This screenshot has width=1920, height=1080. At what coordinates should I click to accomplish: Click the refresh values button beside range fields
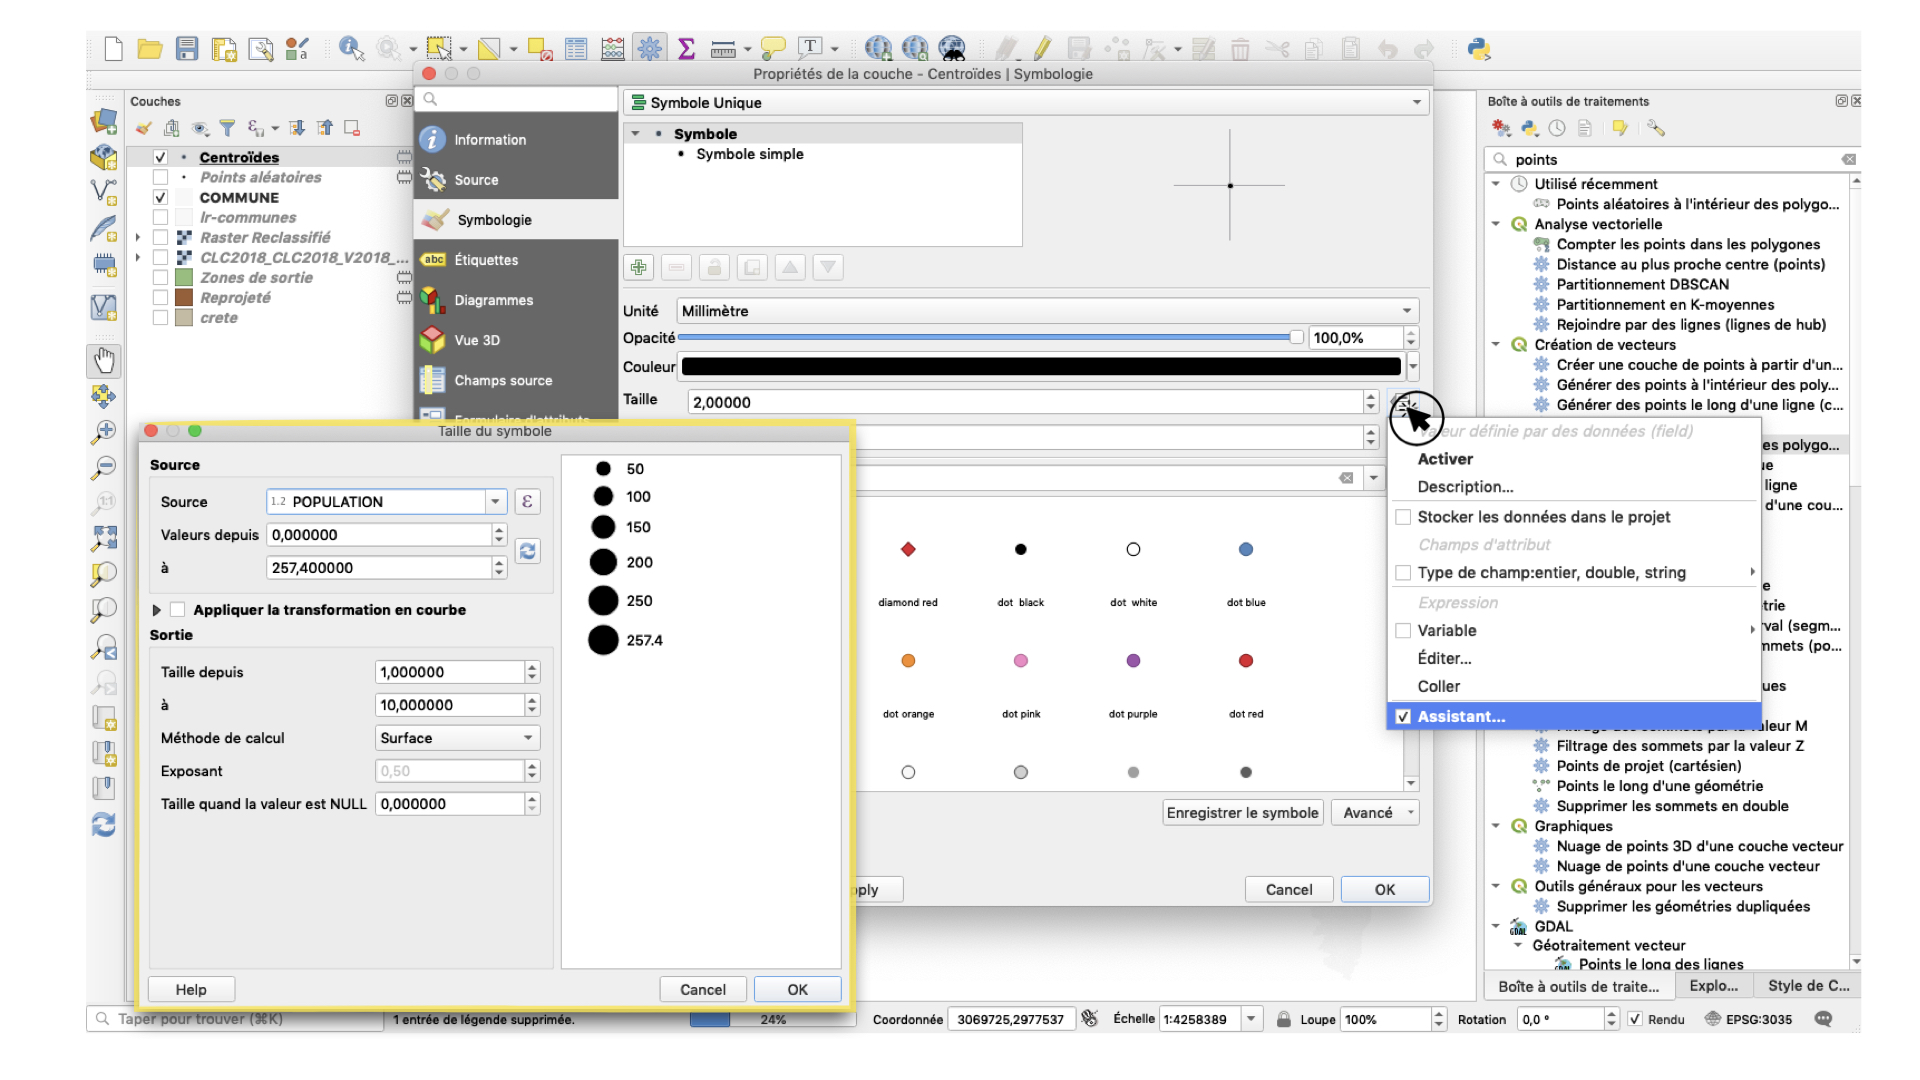pos(527,551)
